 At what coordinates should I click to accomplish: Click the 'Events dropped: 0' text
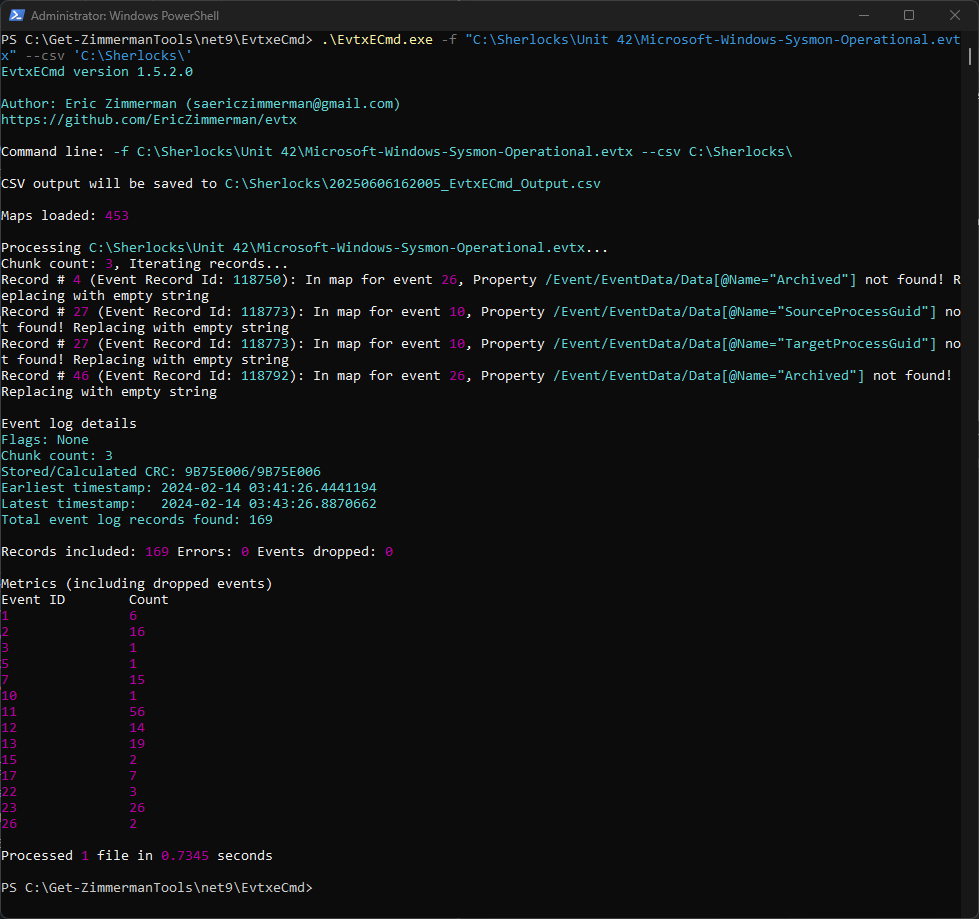(325, 551)
